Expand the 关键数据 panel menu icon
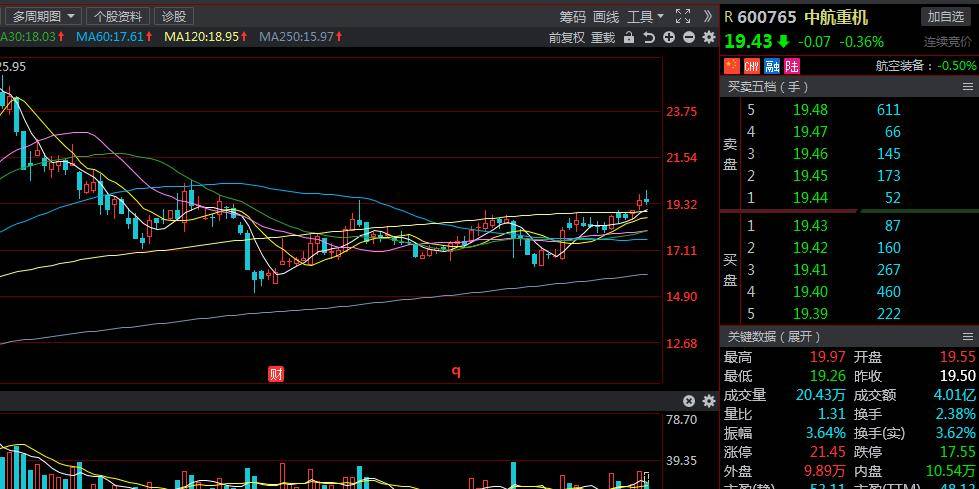Image resolution: width=979 pixels, height=489 pixels. (x=968, y=337)
